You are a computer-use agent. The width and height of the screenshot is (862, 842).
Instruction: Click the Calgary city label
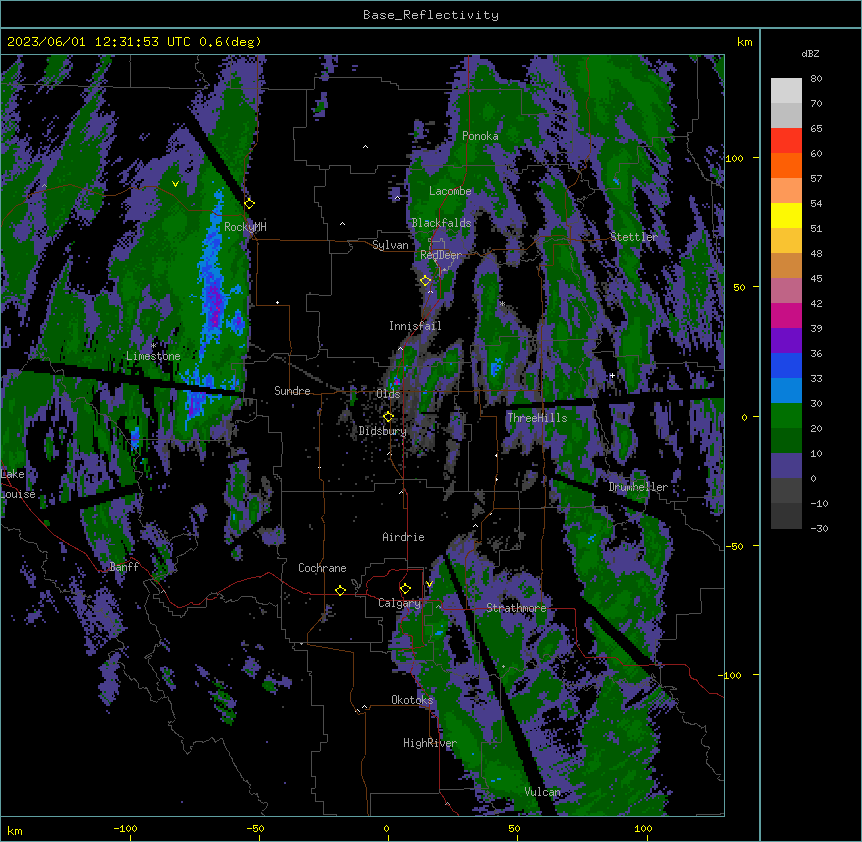click(x=399, y=603)
